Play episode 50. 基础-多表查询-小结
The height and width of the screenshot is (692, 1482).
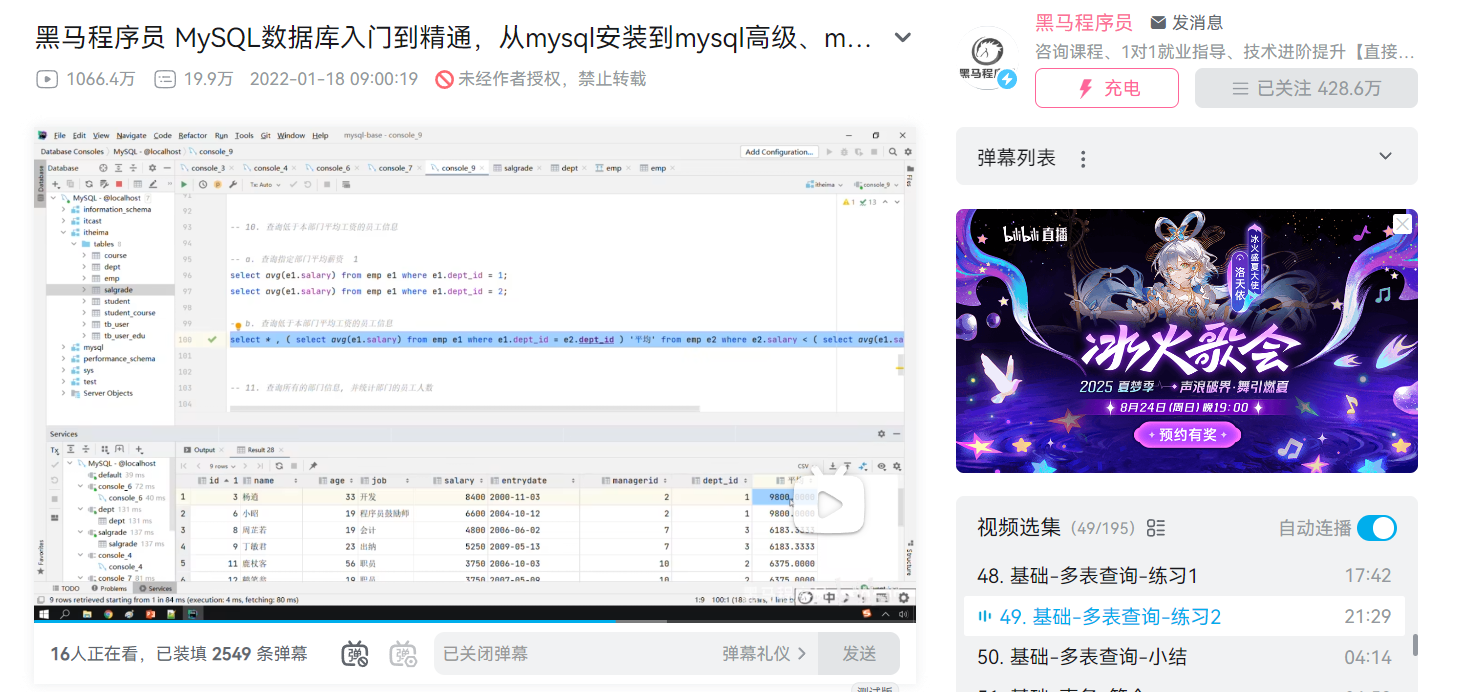(x=1184, y=657)
